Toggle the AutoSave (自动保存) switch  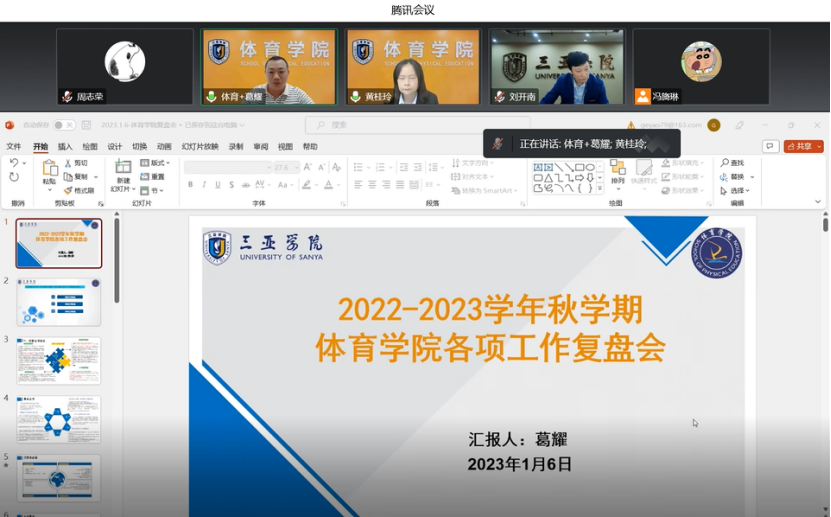64,125
